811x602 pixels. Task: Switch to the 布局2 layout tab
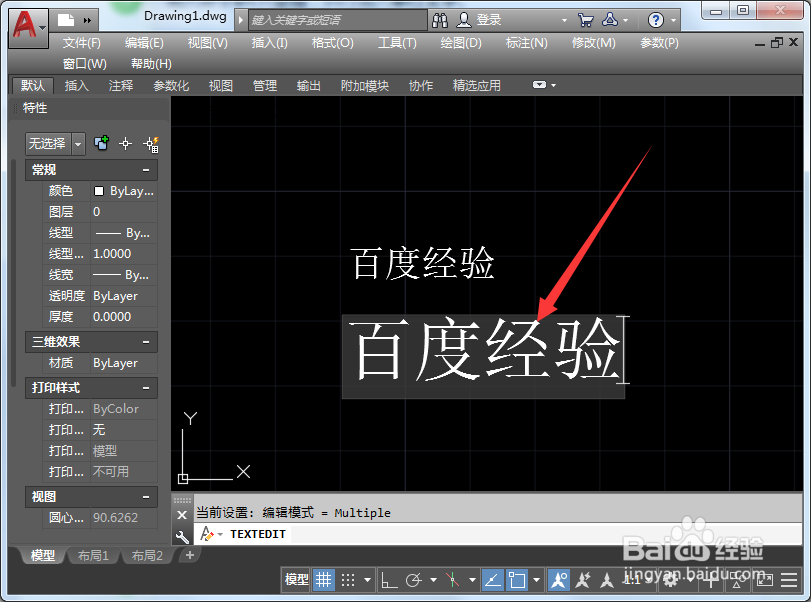(147, 555)
